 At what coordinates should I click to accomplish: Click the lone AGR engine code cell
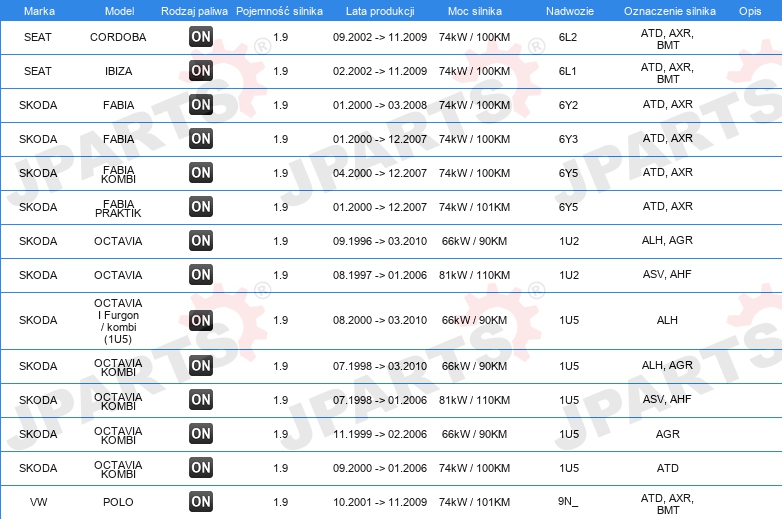coord(668,434)
